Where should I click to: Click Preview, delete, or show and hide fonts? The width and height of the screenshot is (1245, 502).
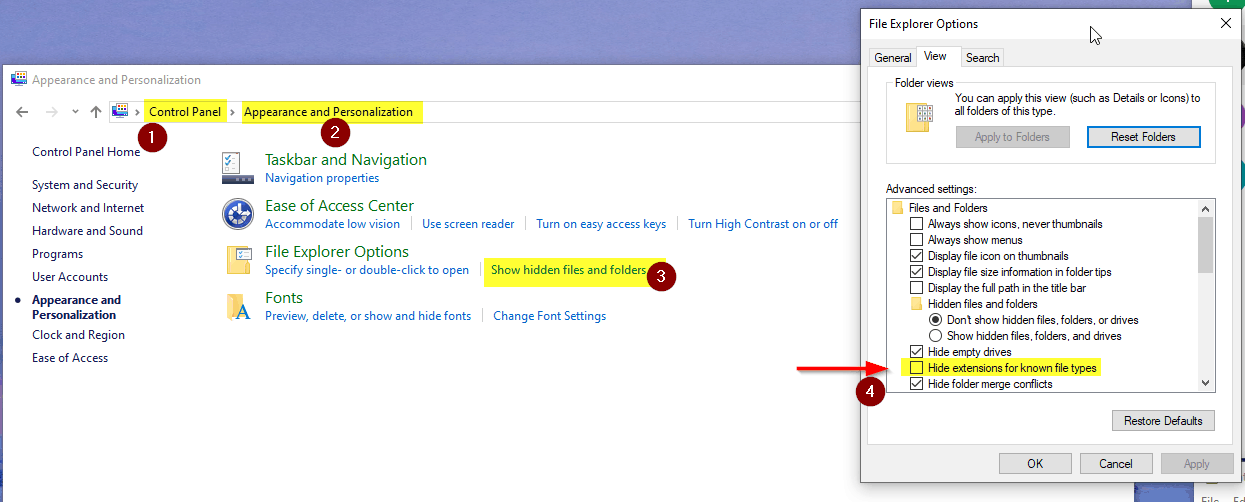[x=368, y=316]
